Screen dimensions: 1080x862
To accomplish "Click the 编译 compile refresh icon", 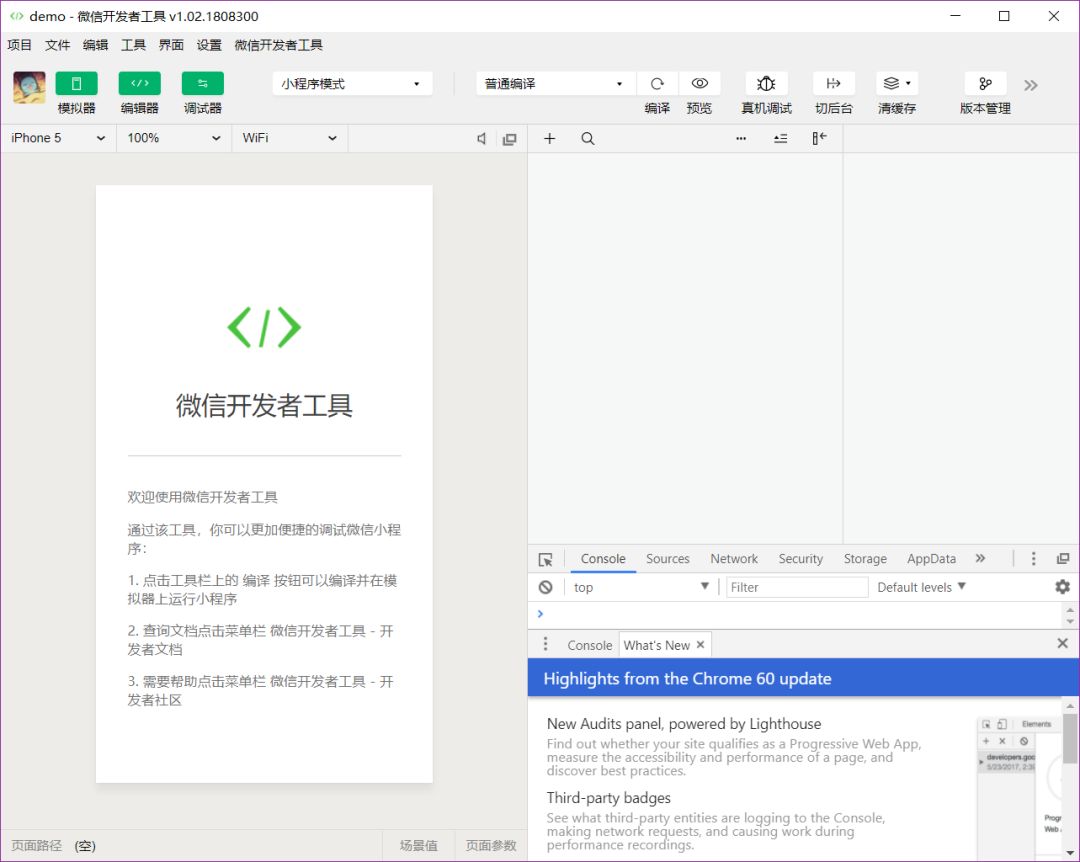I will click(x=657, y=83).
